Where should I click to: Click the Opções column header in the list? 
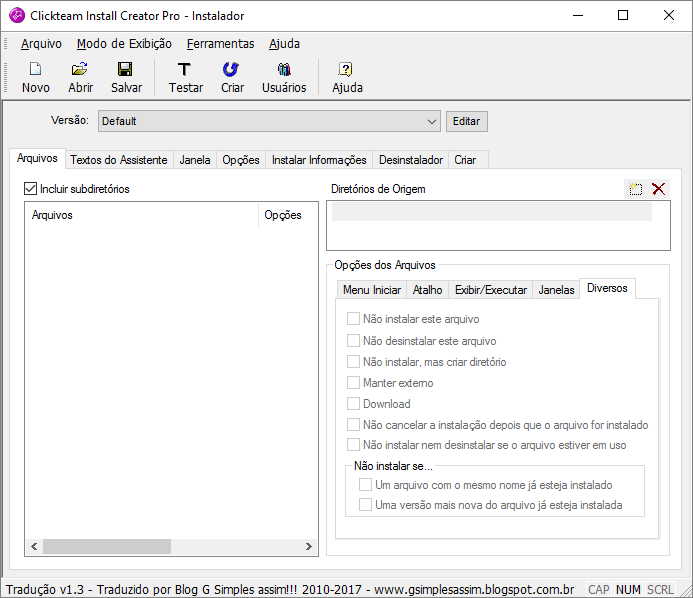(288, 215)
